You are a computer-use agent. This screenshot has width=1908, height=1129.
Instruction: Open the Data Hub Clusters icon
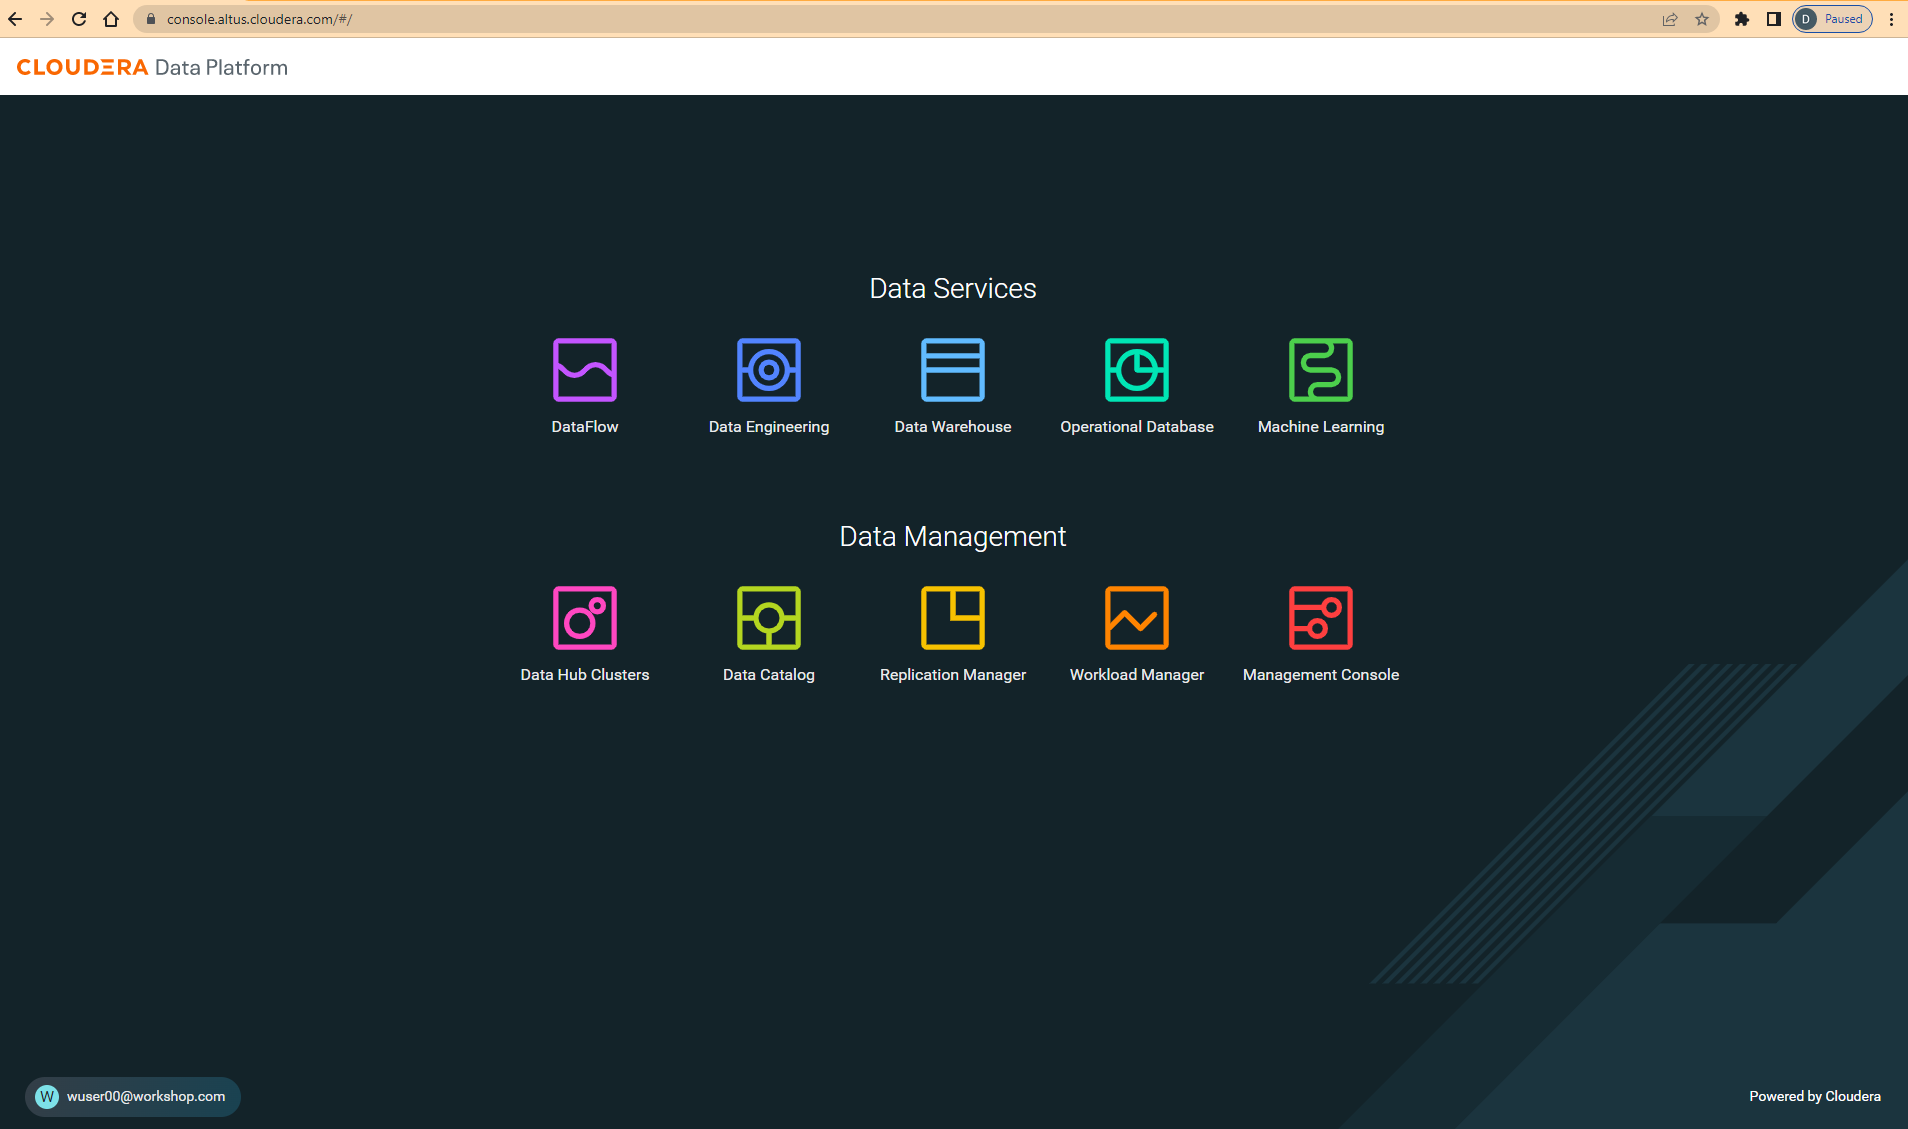tap(585, 618)
